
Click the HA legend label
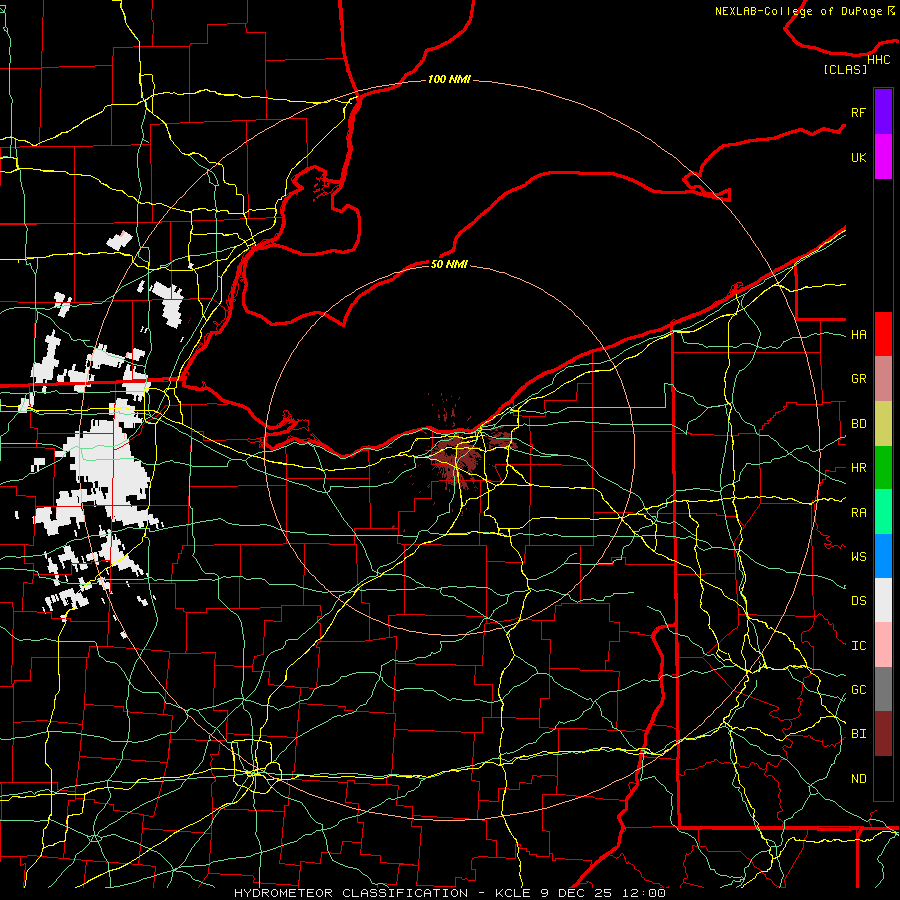coord(858,335)
